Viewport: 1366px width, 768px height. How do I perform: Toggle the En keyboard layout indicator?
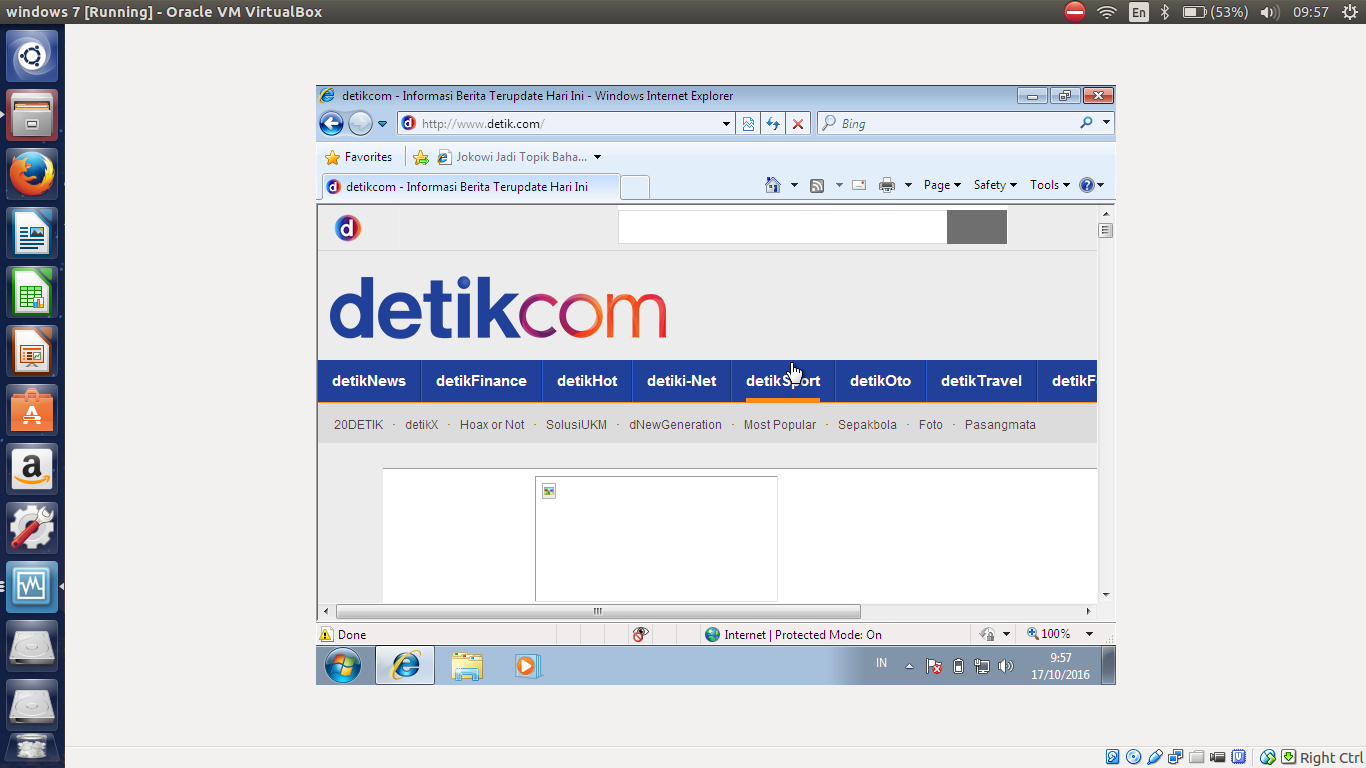(x=1139, y=12)
